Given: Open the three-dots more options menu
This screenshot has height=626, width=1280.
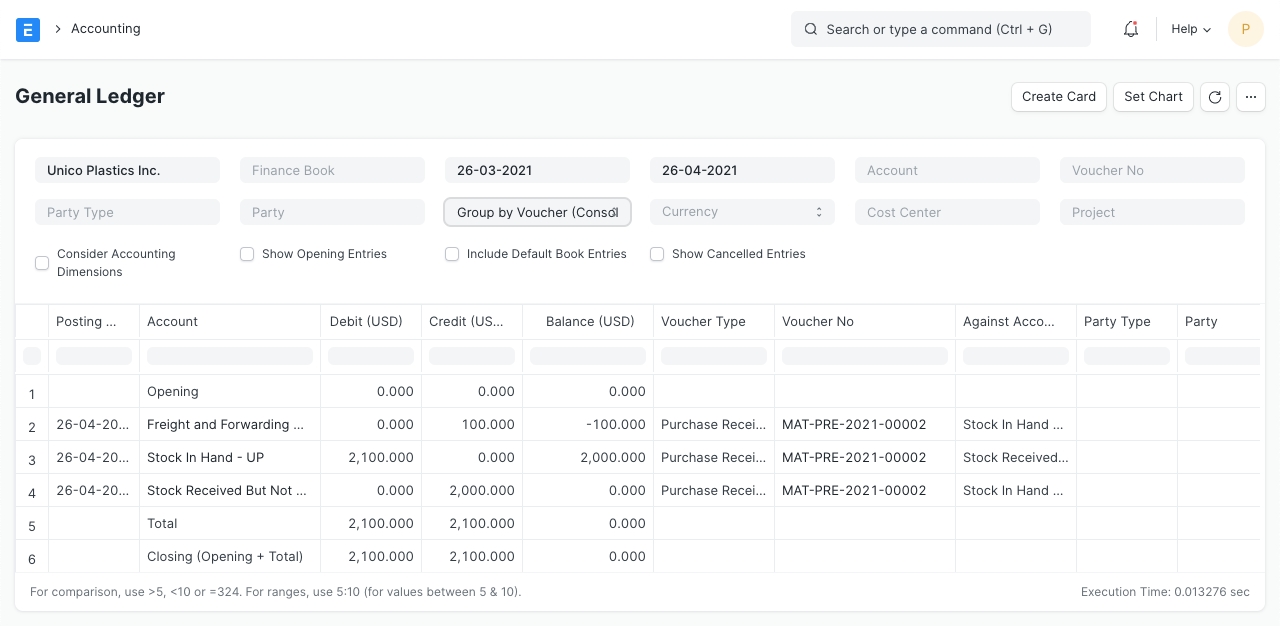Looking at the screenshot, I should coord(1251,97).
